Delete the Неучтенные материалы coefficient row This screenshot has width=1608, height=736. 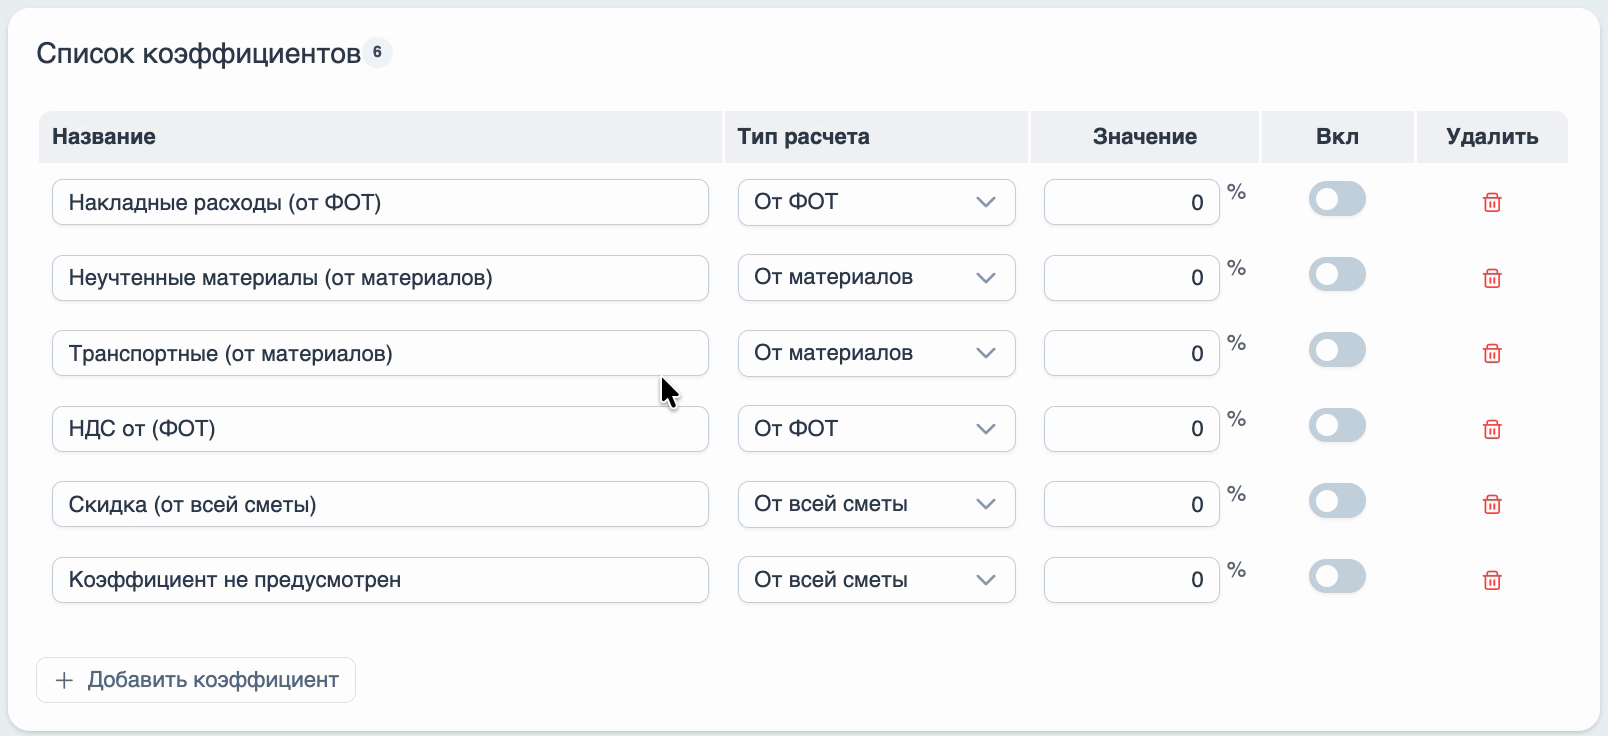coord(1492,278)
